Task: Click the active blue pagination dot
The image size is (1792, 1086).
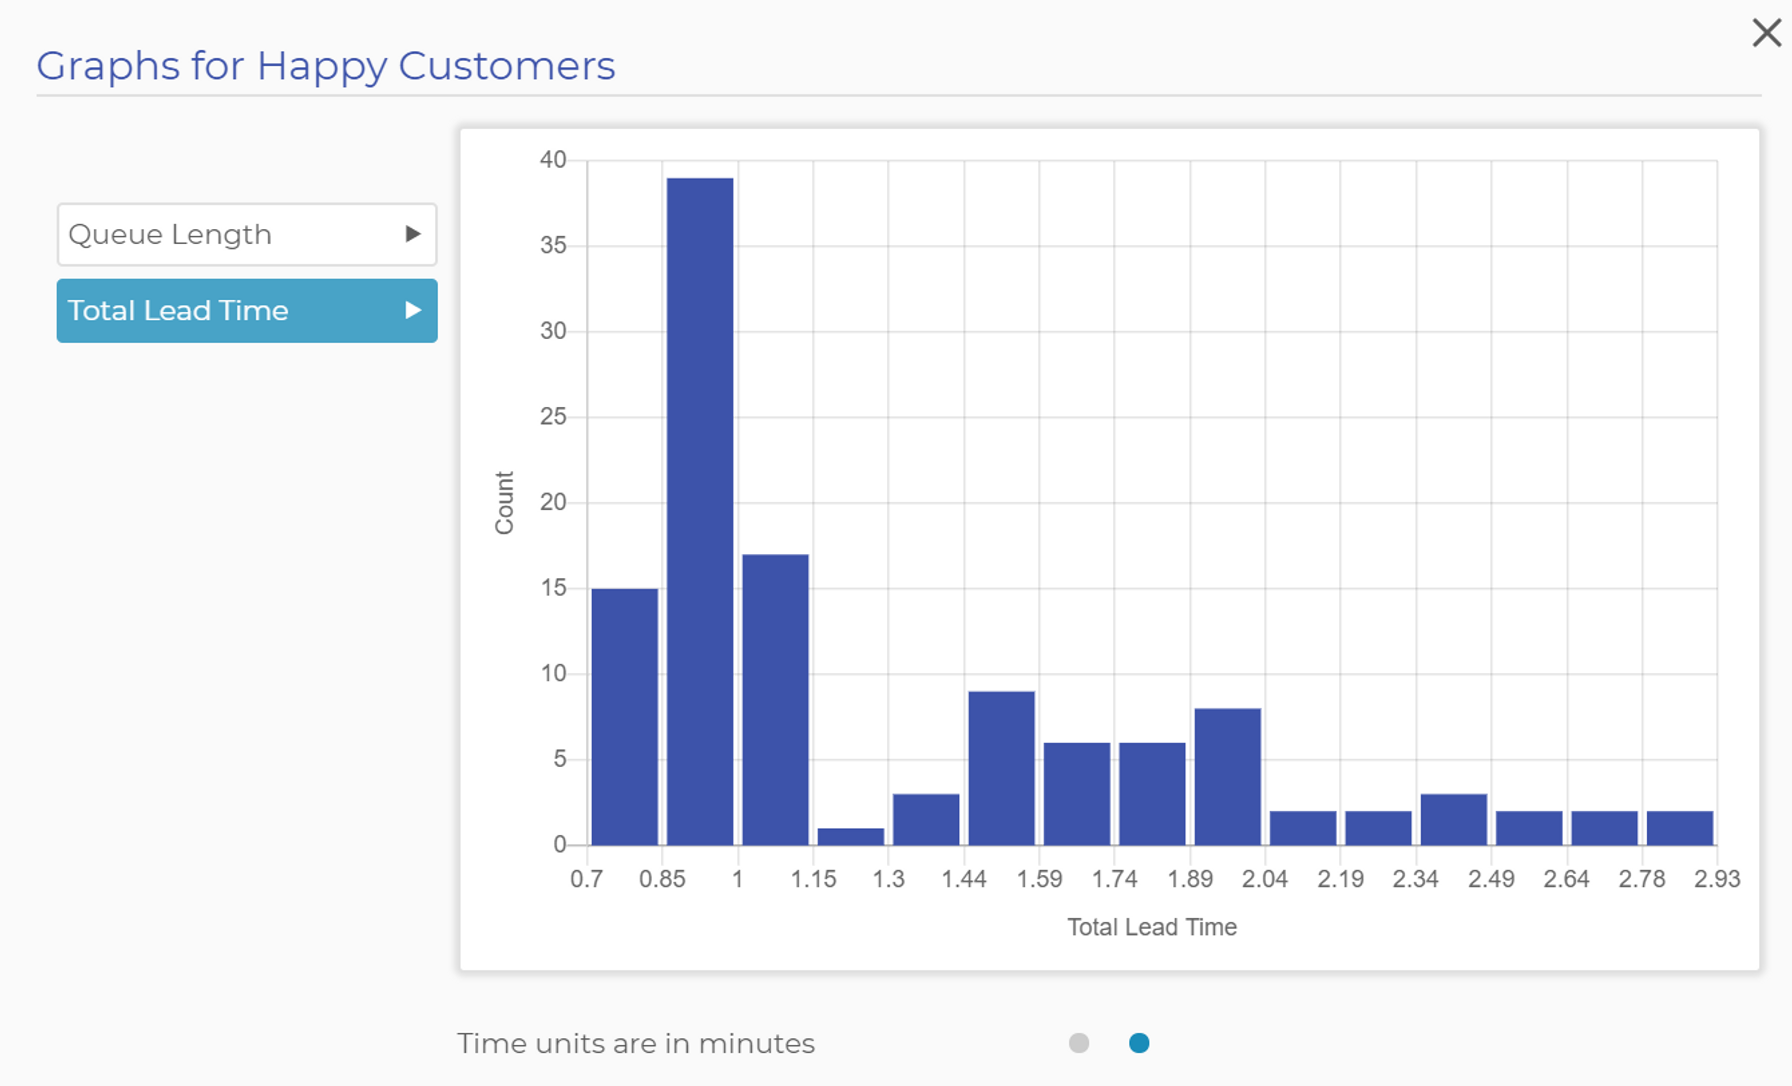Action: (1139, 1043)
